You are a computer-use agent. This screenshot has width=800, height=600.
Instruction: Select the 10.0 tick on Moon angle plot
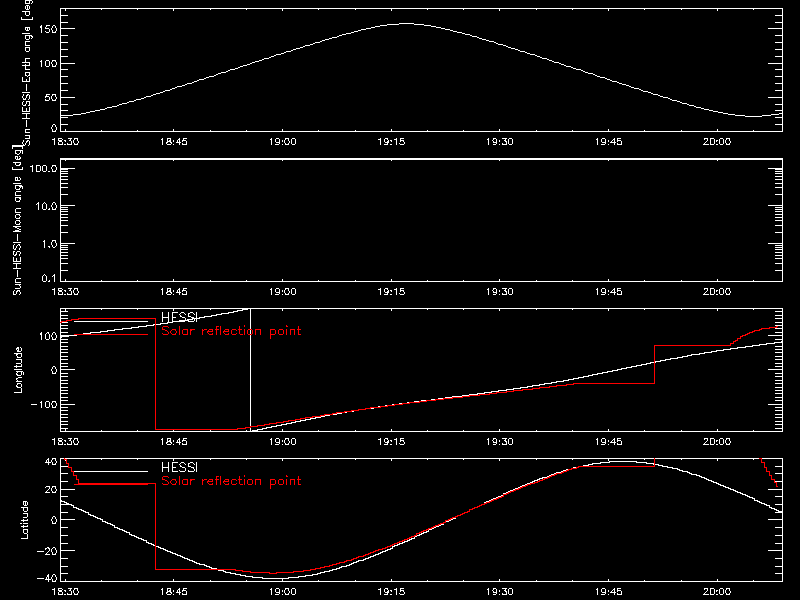[46, 207]
